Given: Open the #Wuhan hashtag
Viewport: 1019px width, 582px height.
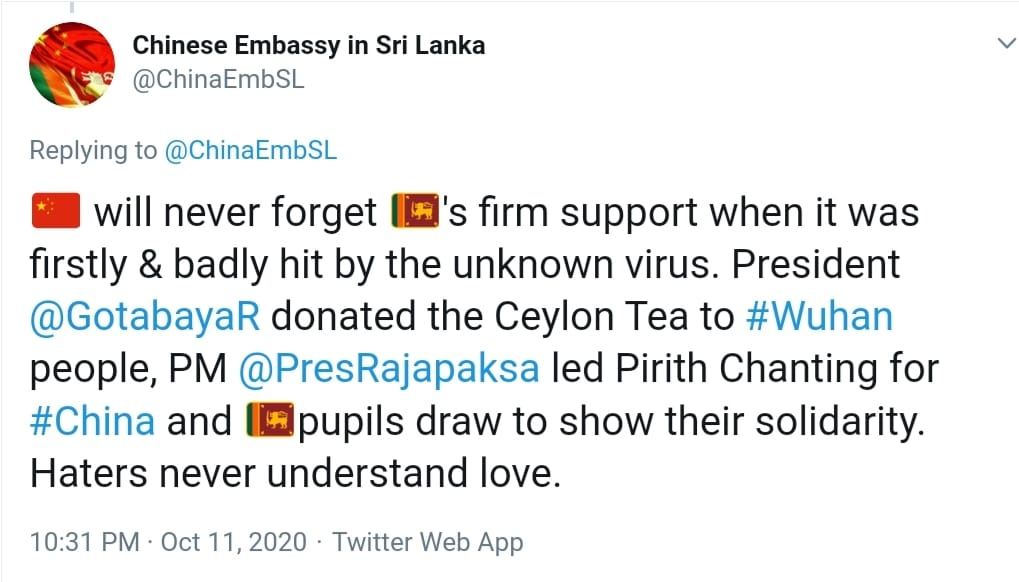Looking at the screenshot, I should pyautogui.click(x=819, y=316).
